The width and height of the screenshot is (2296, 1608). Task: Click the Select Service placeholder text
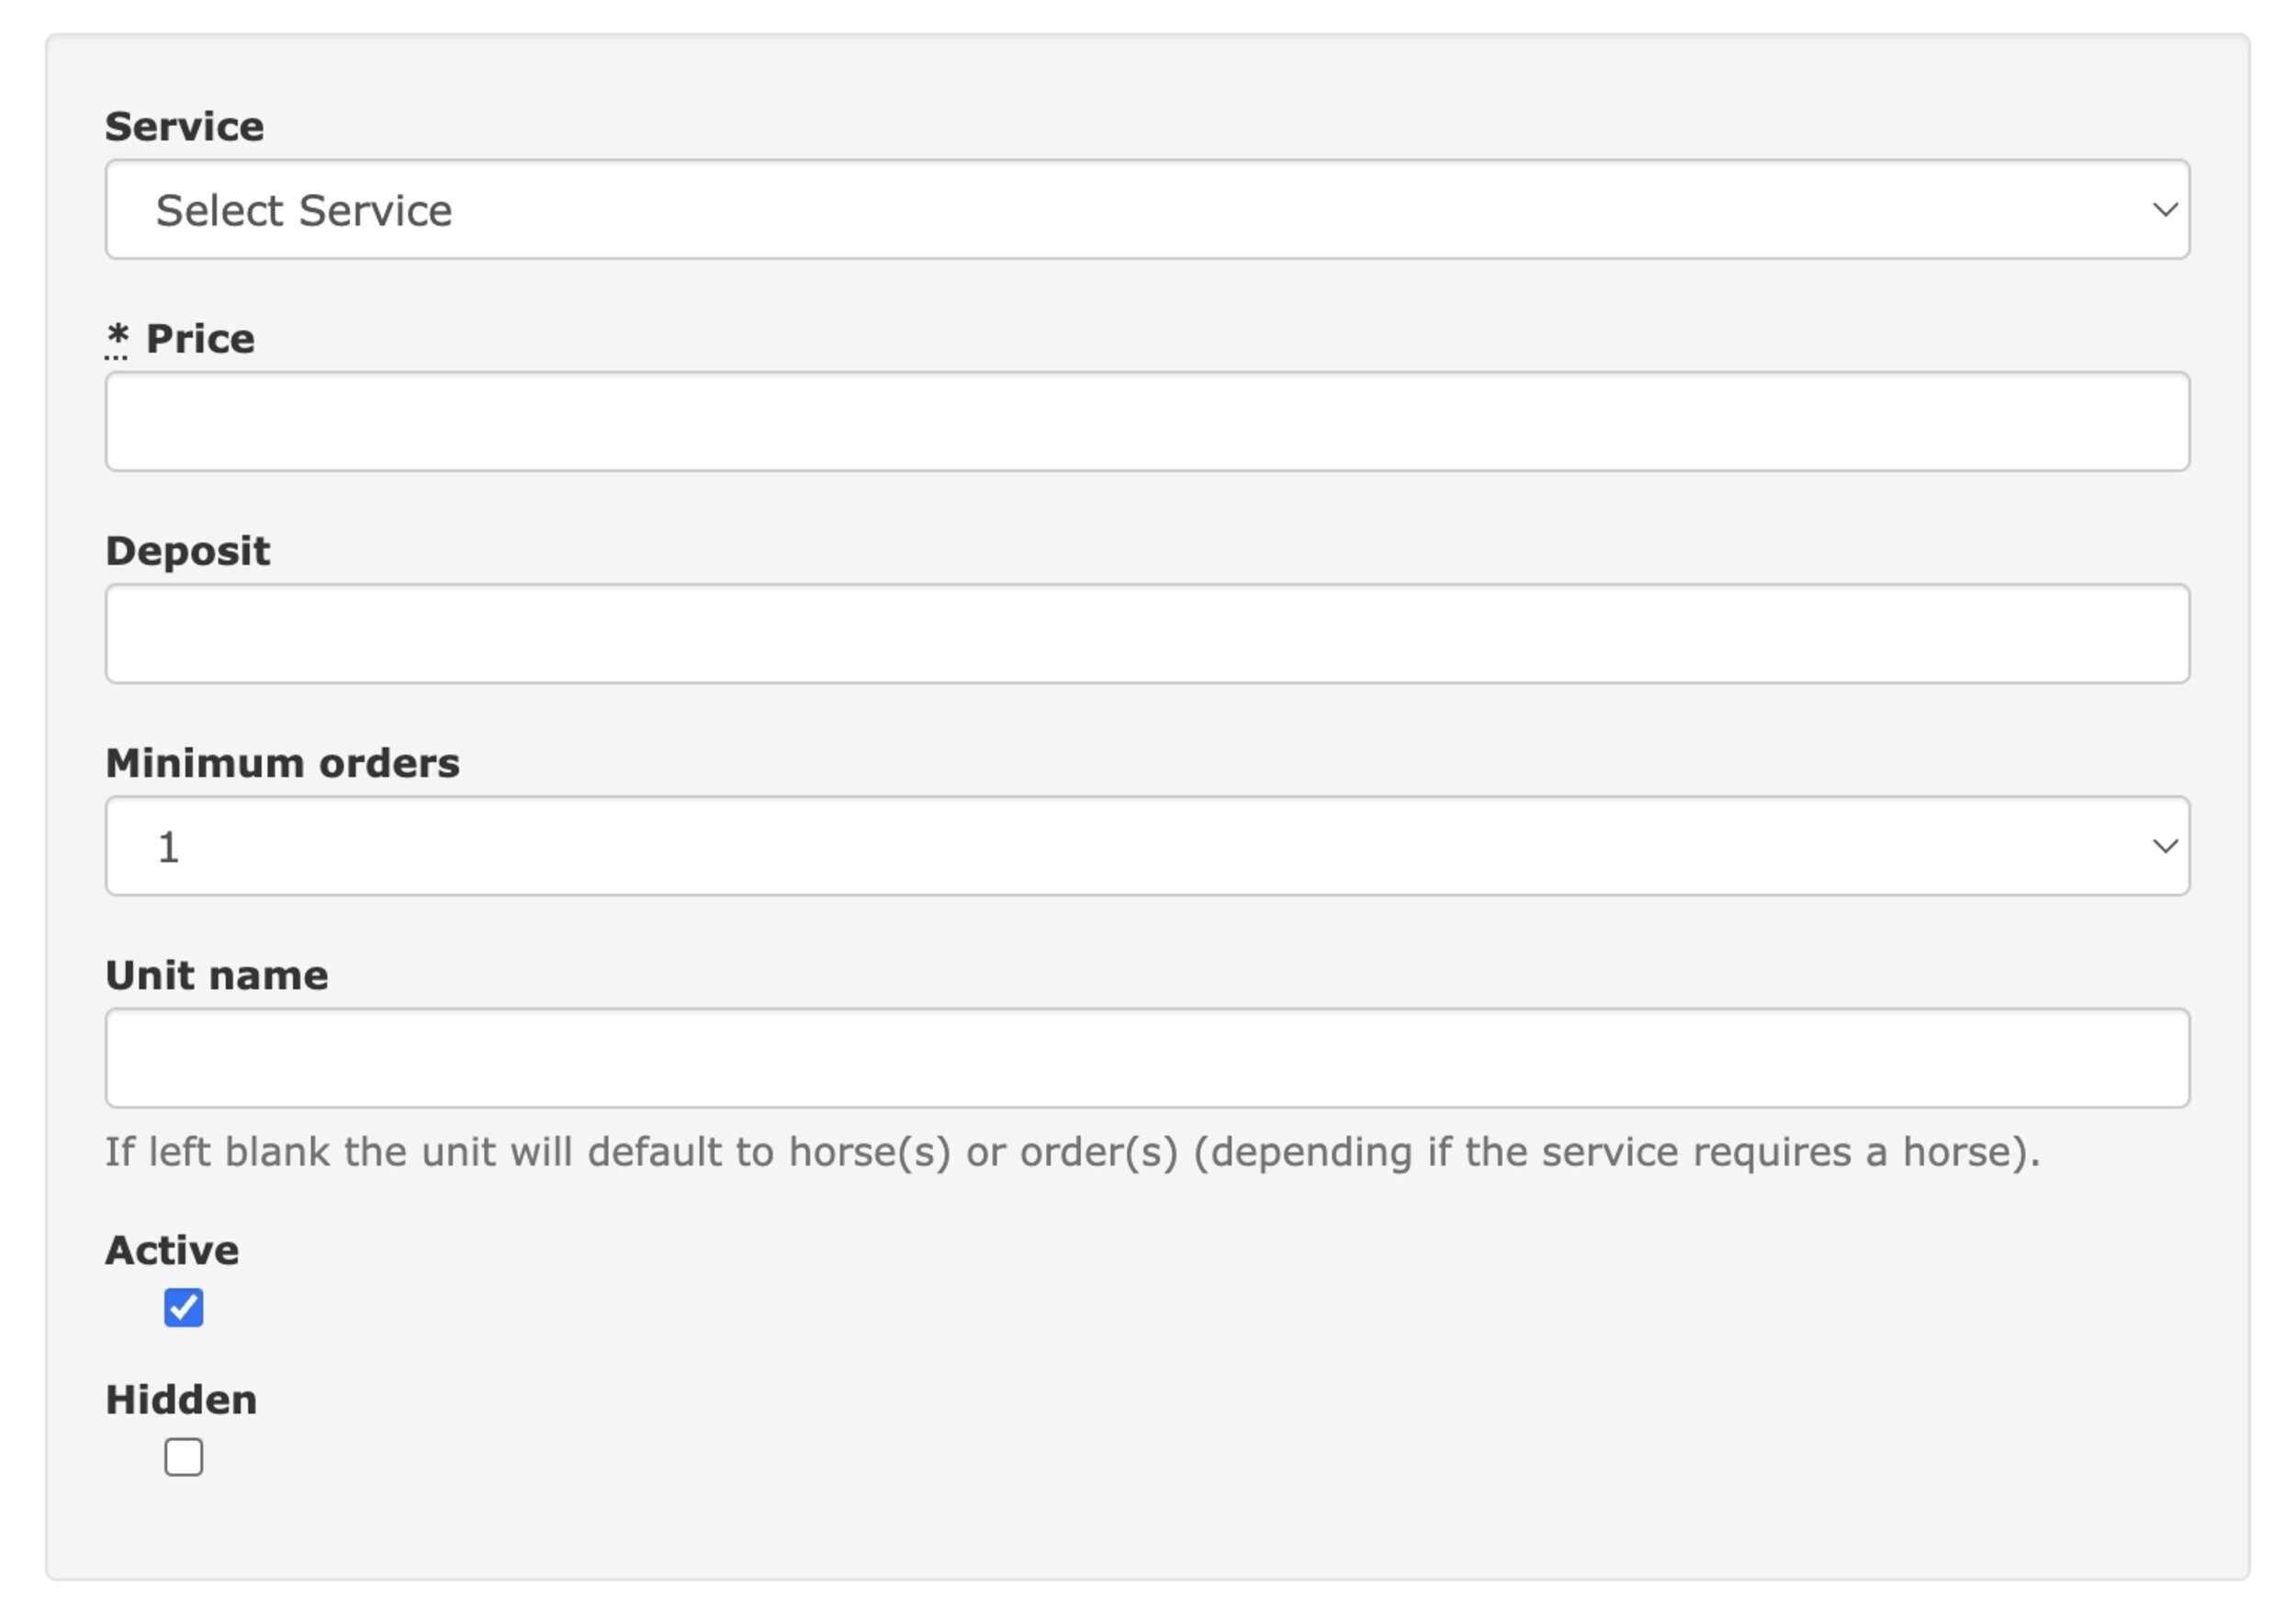click(304, 210)
